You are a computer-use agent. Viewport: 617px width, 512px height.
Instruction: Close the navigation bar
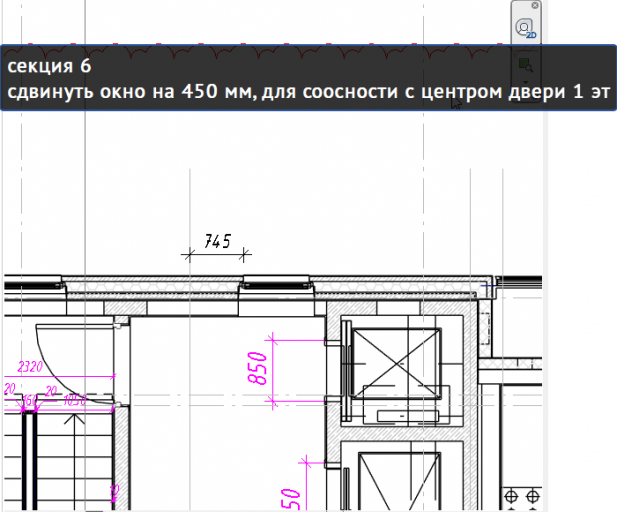(x=535, y=5)
